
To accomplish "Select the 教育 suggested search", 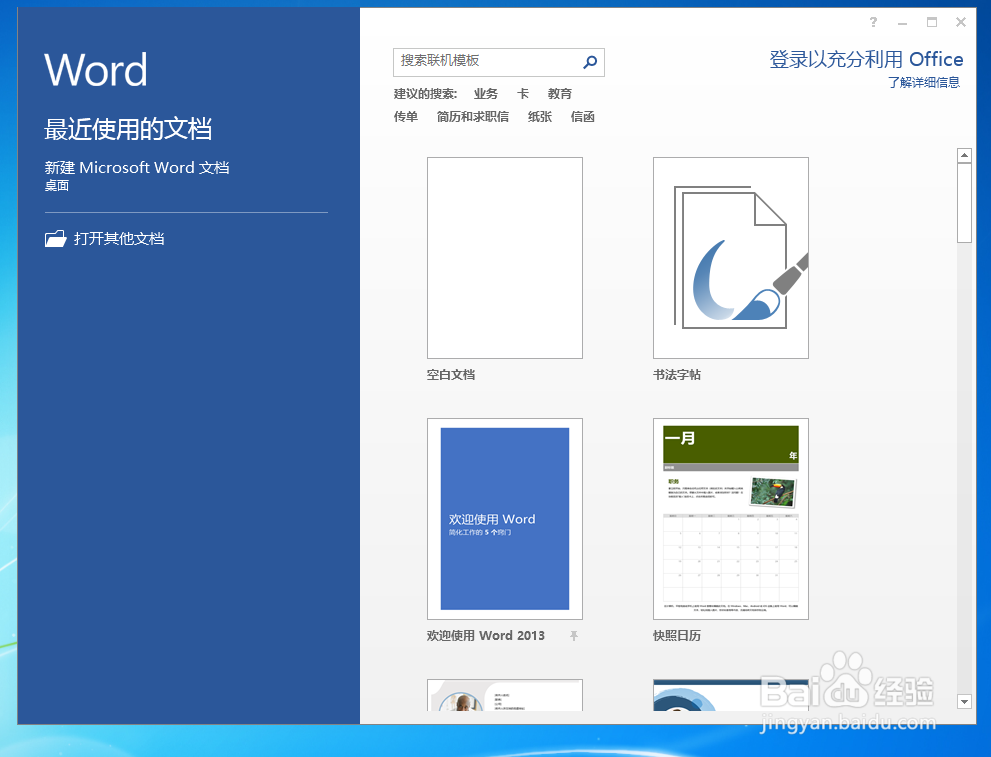I will point(560,94).
